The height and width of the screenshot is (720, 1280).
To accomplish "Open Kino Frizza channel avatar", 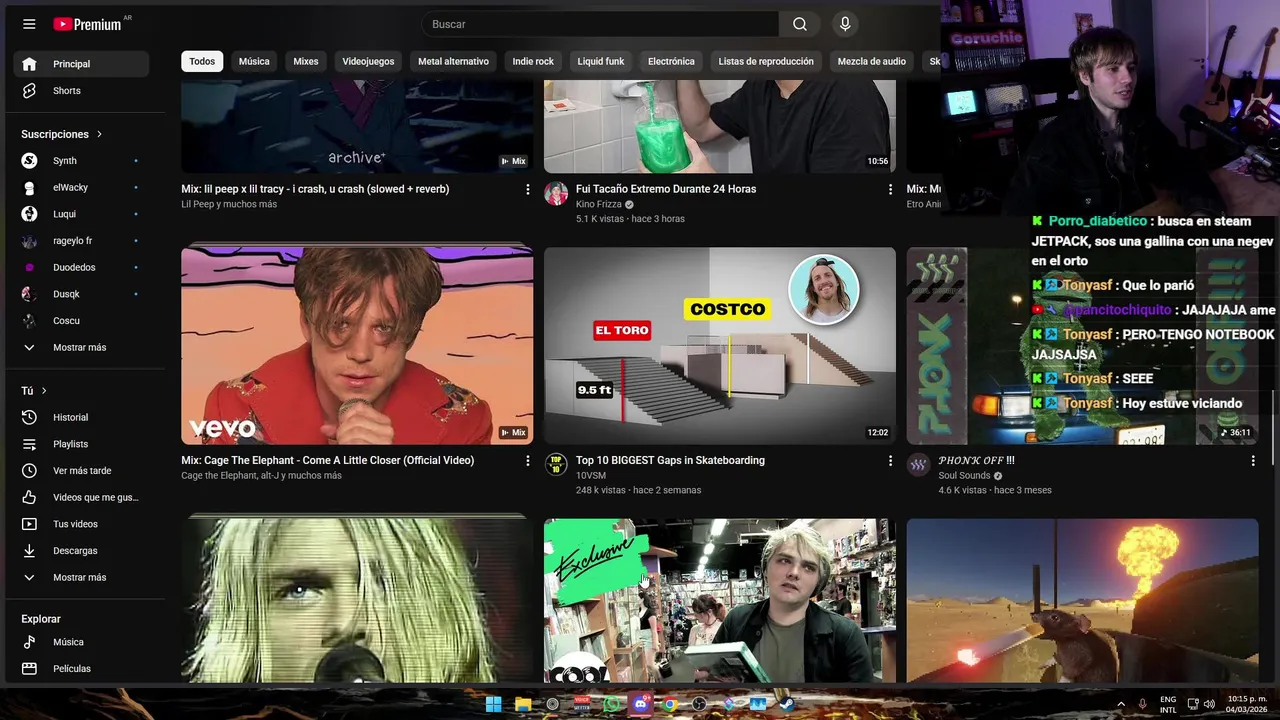I will [x=556, y=194].
